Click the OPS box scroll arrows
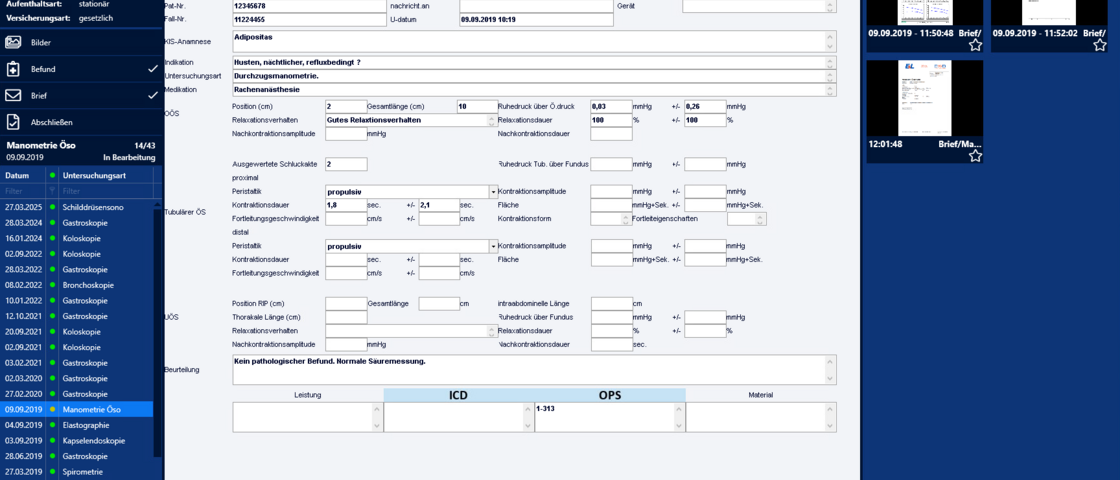 point(680,417)
